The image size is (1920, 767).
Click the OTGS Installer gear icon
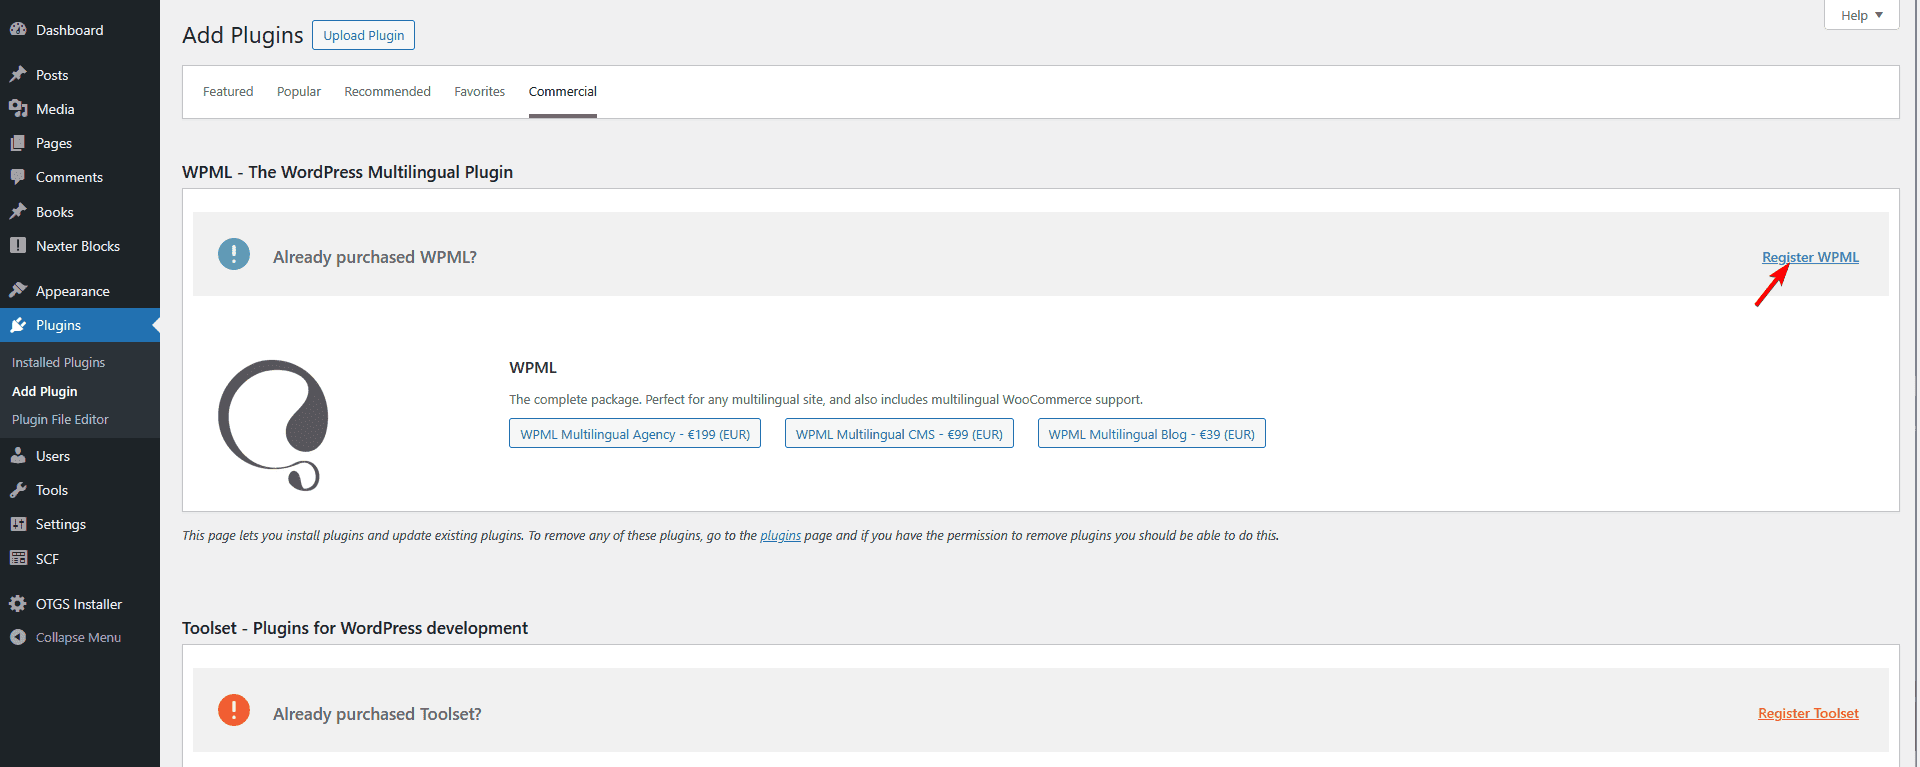tap(18, 604)
